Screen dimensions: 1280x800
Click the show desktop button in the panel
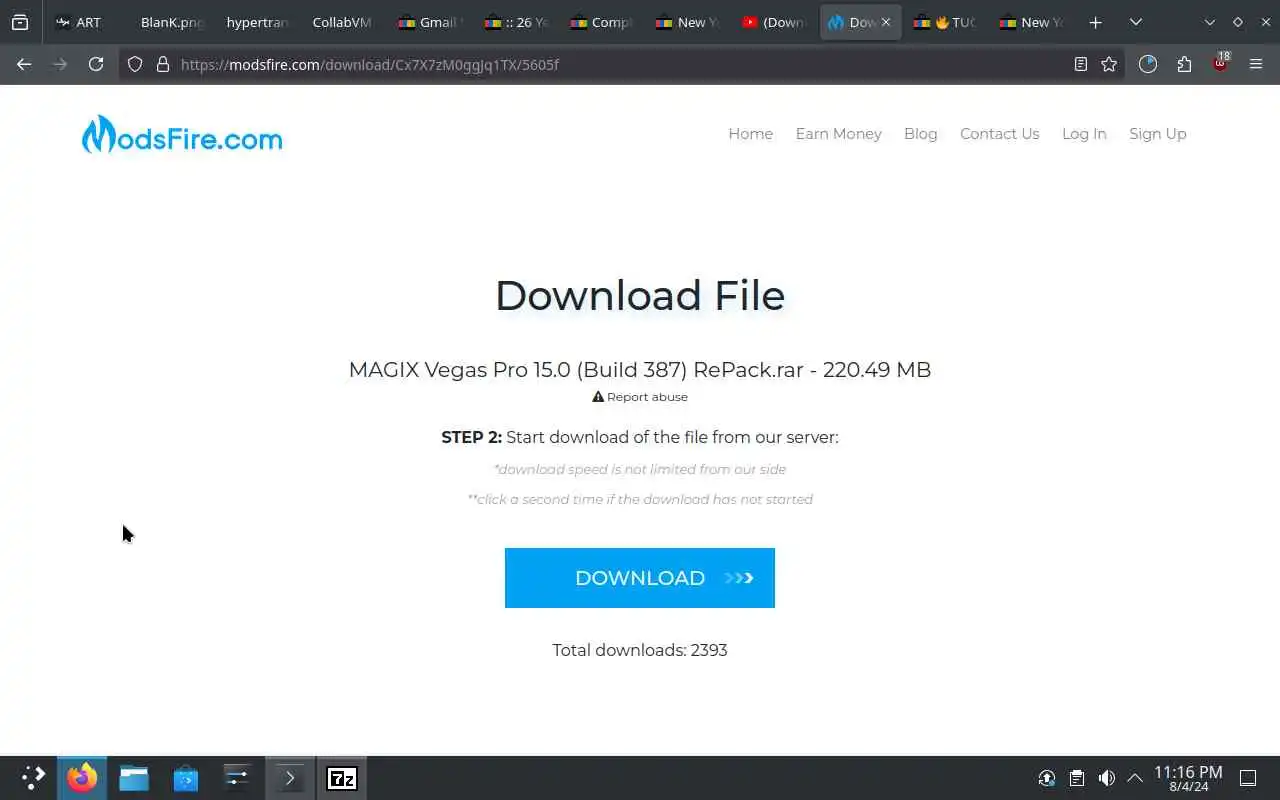coord(1248,778)
